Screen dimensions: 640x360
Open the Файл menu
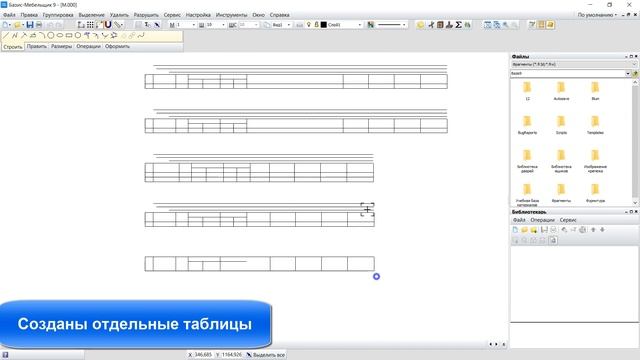pos(9,15)
